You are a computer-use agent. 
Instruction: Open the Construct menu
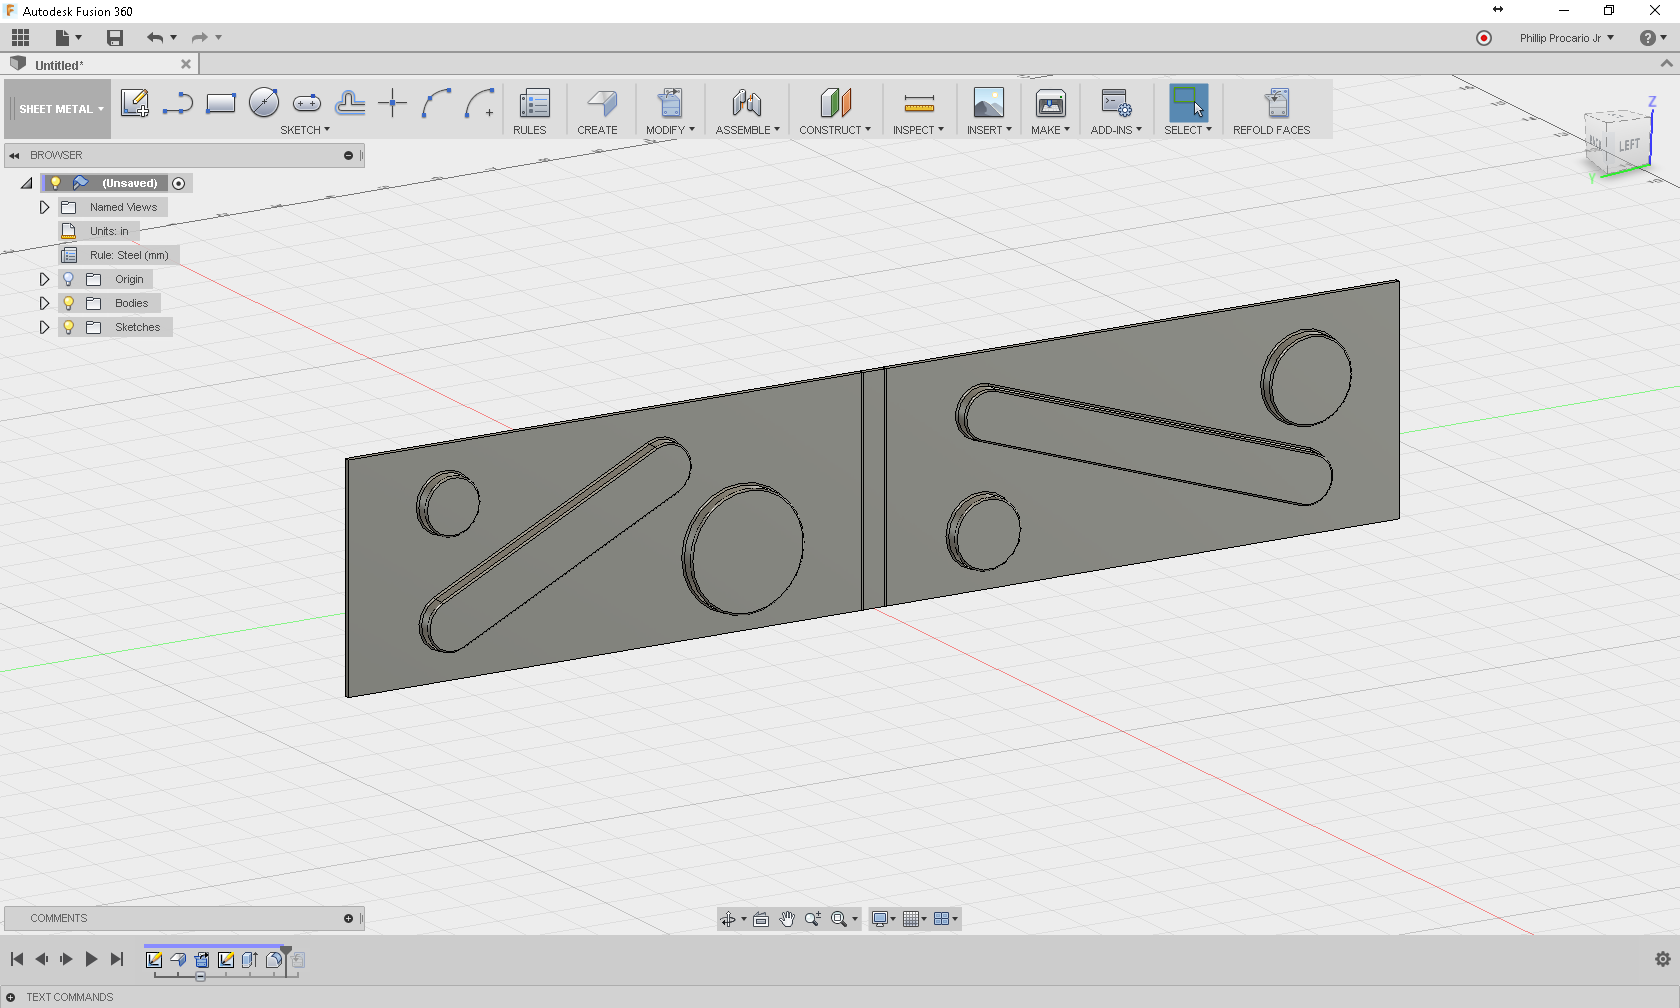tap(835, 130)
